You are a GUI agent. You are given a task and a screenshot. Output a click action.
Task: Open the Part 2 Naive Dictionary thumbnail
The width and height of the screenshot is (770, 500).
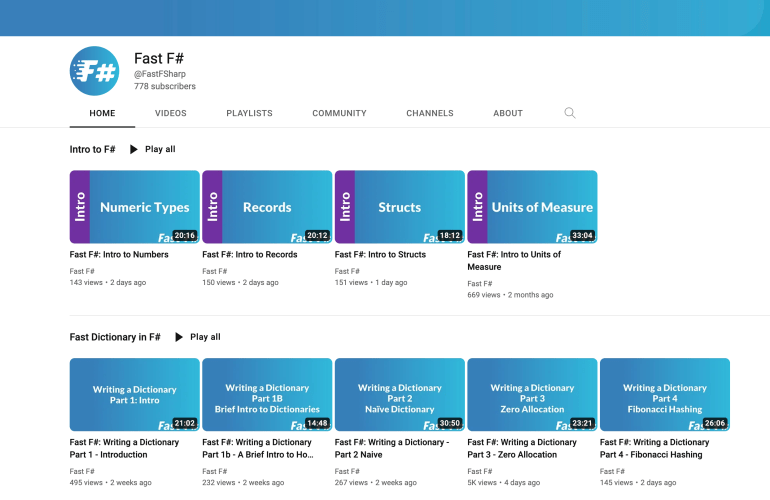[x=399, y=394]
